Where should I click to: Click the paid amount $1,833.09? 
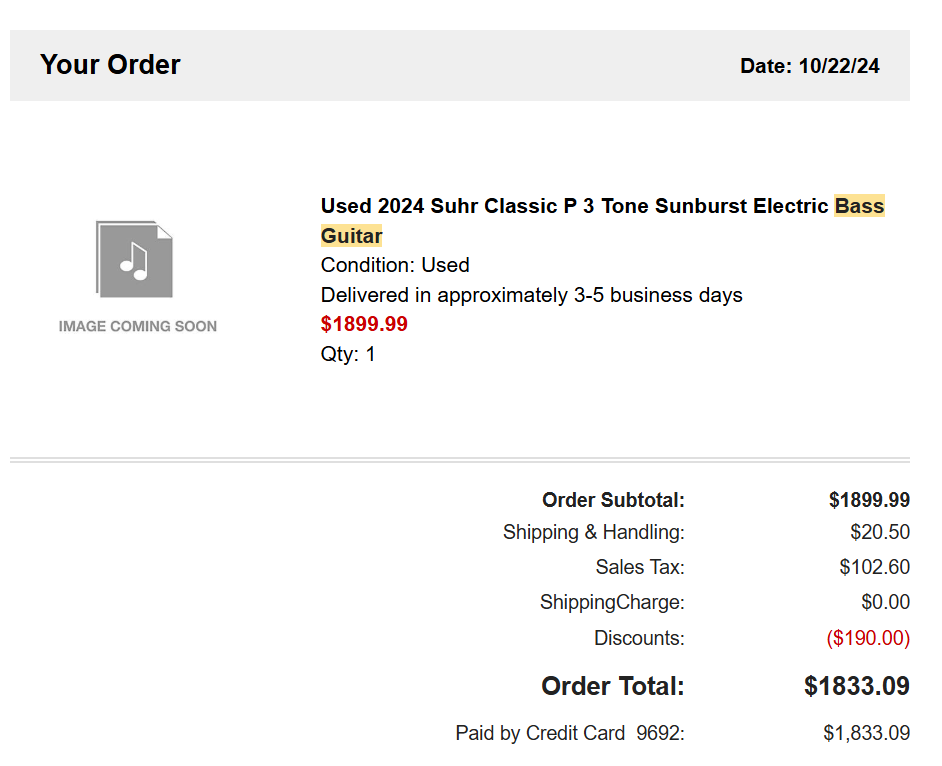click(x=866, y=733)
